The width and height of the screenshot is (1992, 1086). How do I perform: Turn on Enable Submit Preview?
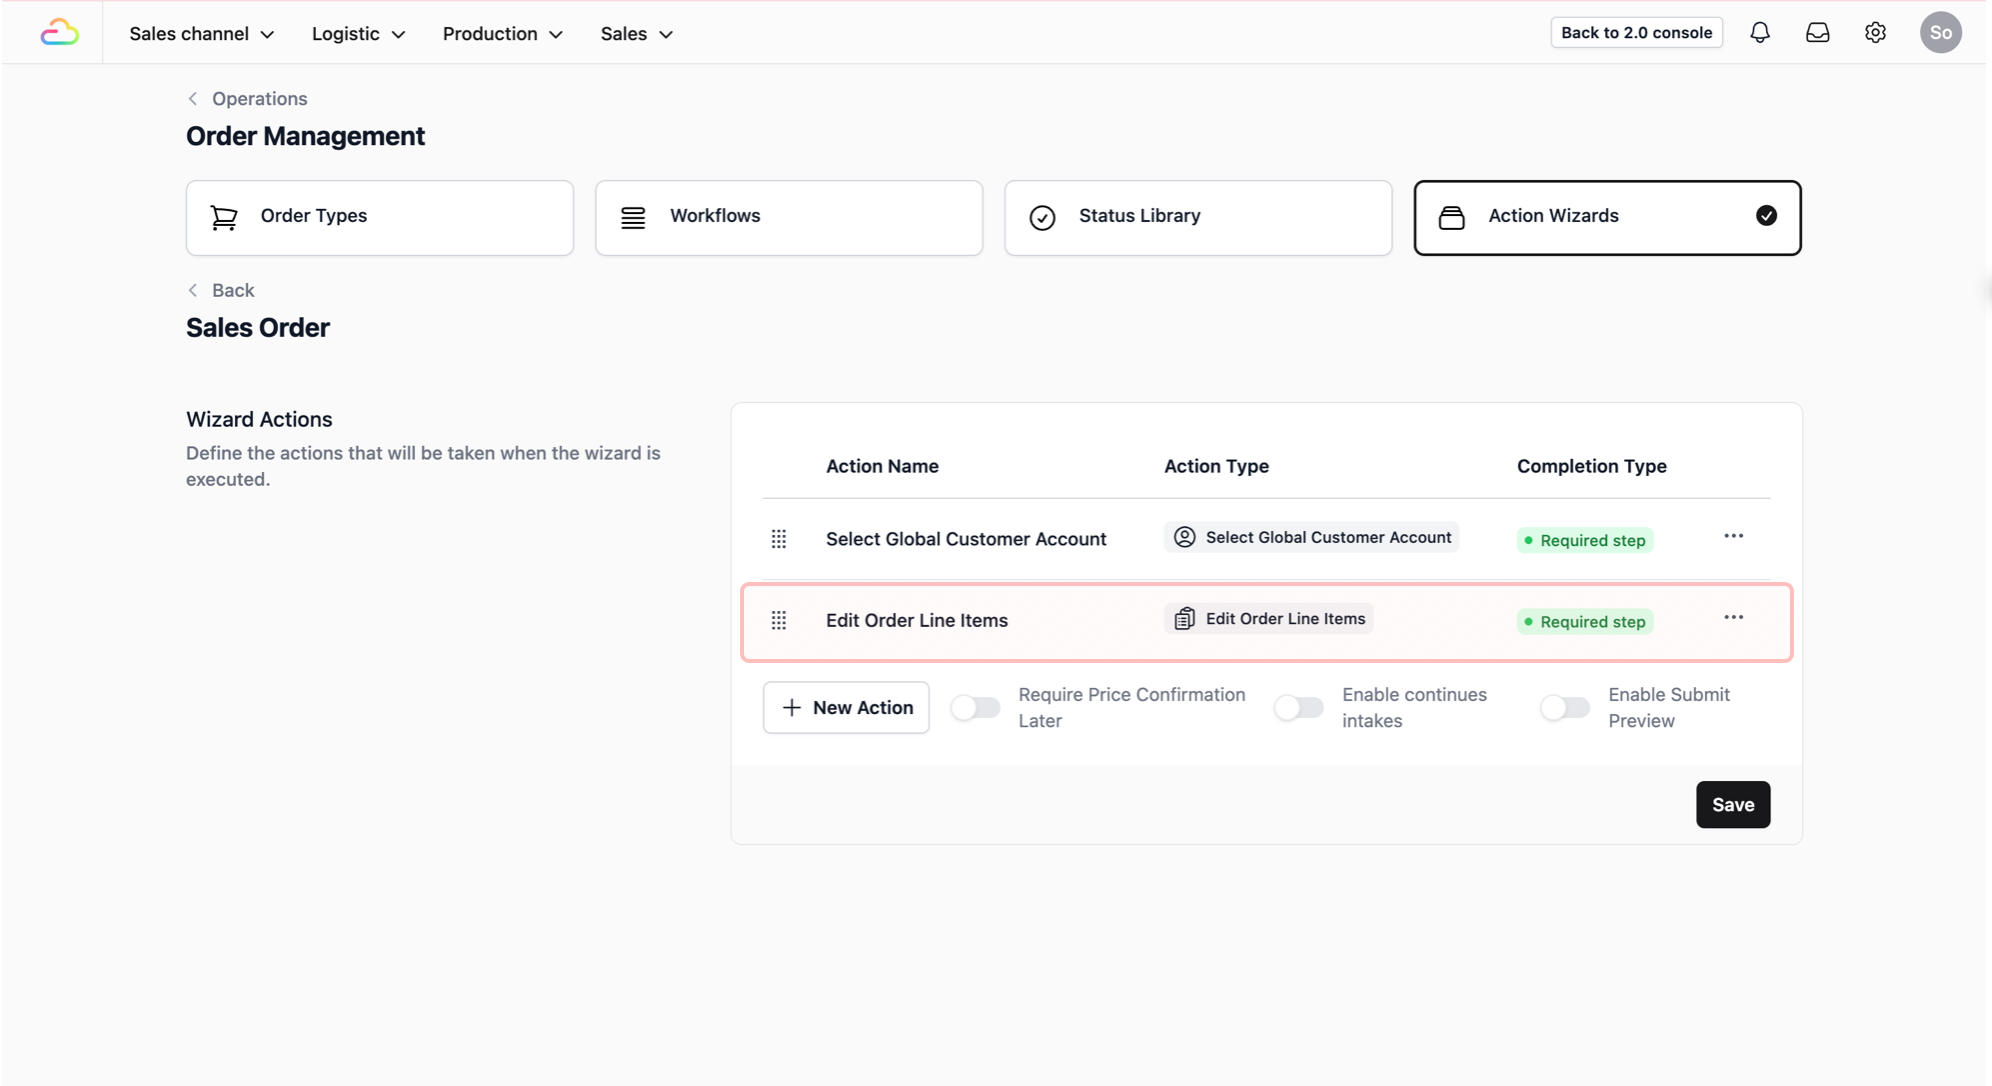click(1564, 708)
